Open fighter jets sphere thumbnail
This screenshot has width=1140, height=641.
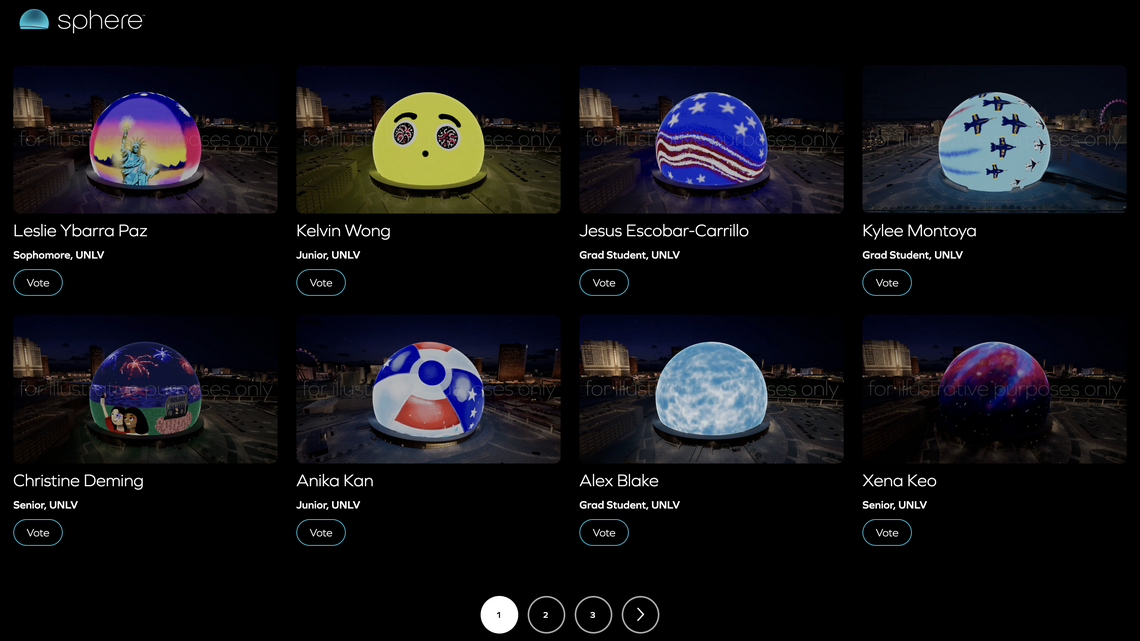pos(994,139)
